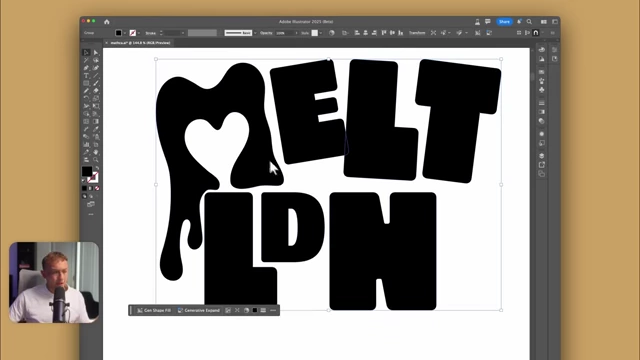The image size is (640, 360).
Task: Select the Paintbrush tool
Action: tap(96, 83)
